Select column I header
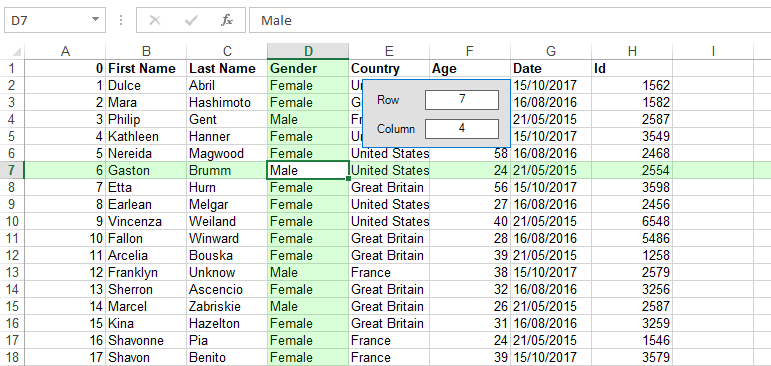Viewport: 771px width, 366px height. (713, 51)
